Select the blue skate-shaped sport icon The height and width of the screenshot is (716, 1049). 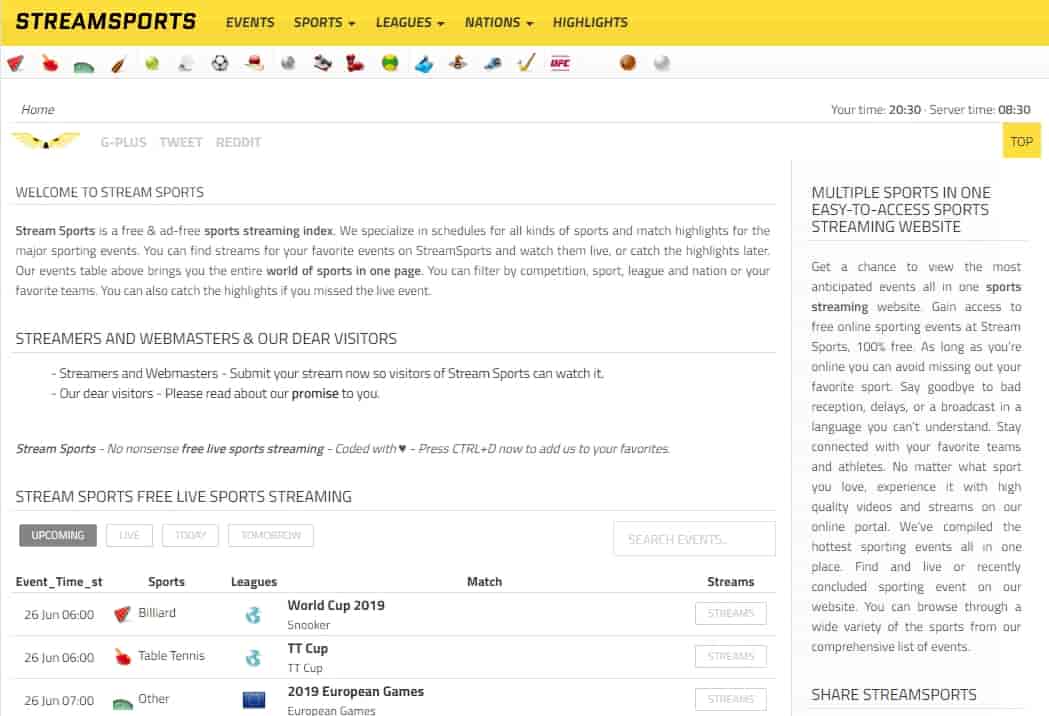pyautogui.click(x=424, y=64)
